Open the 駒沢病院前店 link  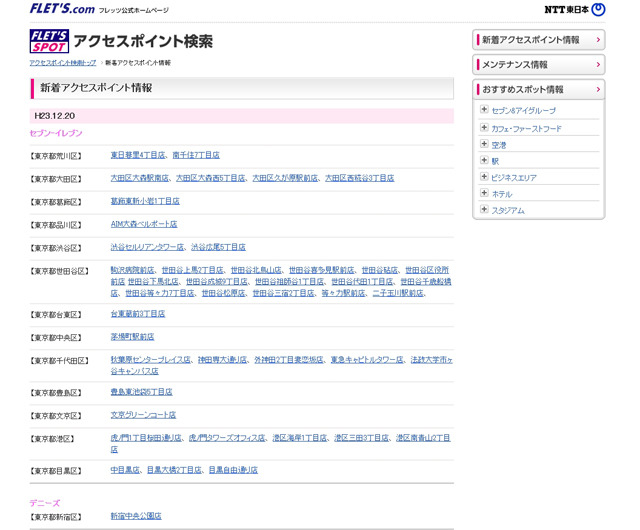(x=133, y=270)
